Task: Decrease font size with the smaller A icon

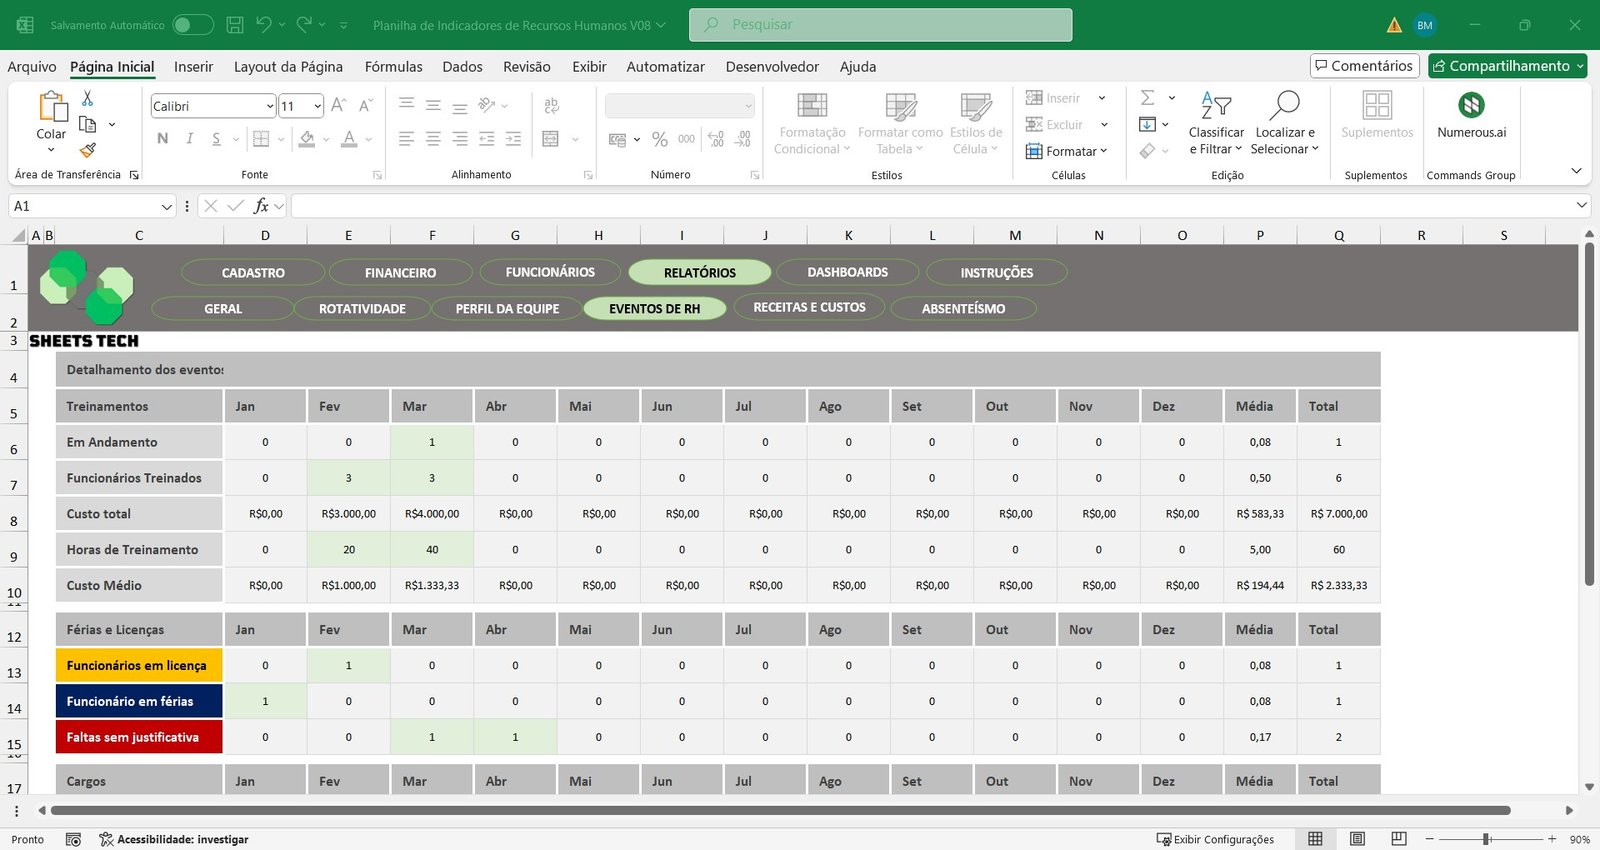Action: (x=365, y=106)
